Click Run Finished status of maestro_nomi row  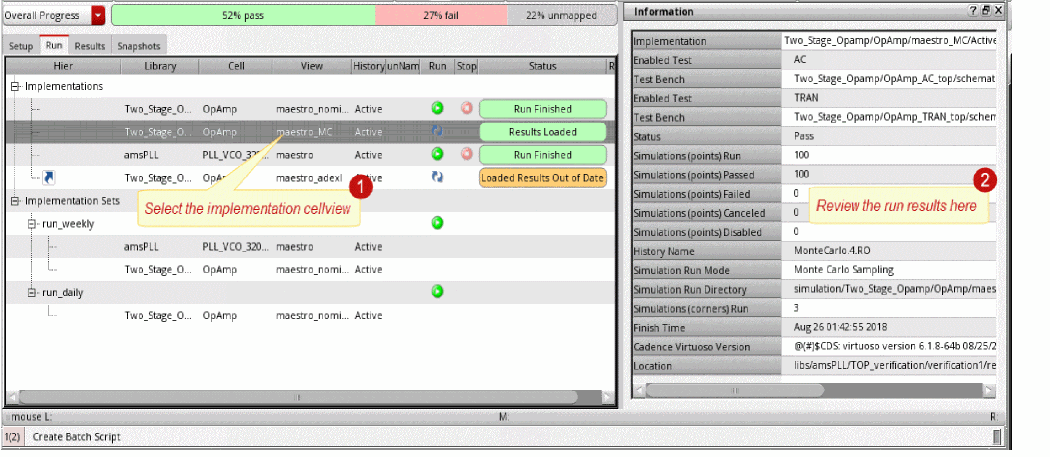point(542,109)
